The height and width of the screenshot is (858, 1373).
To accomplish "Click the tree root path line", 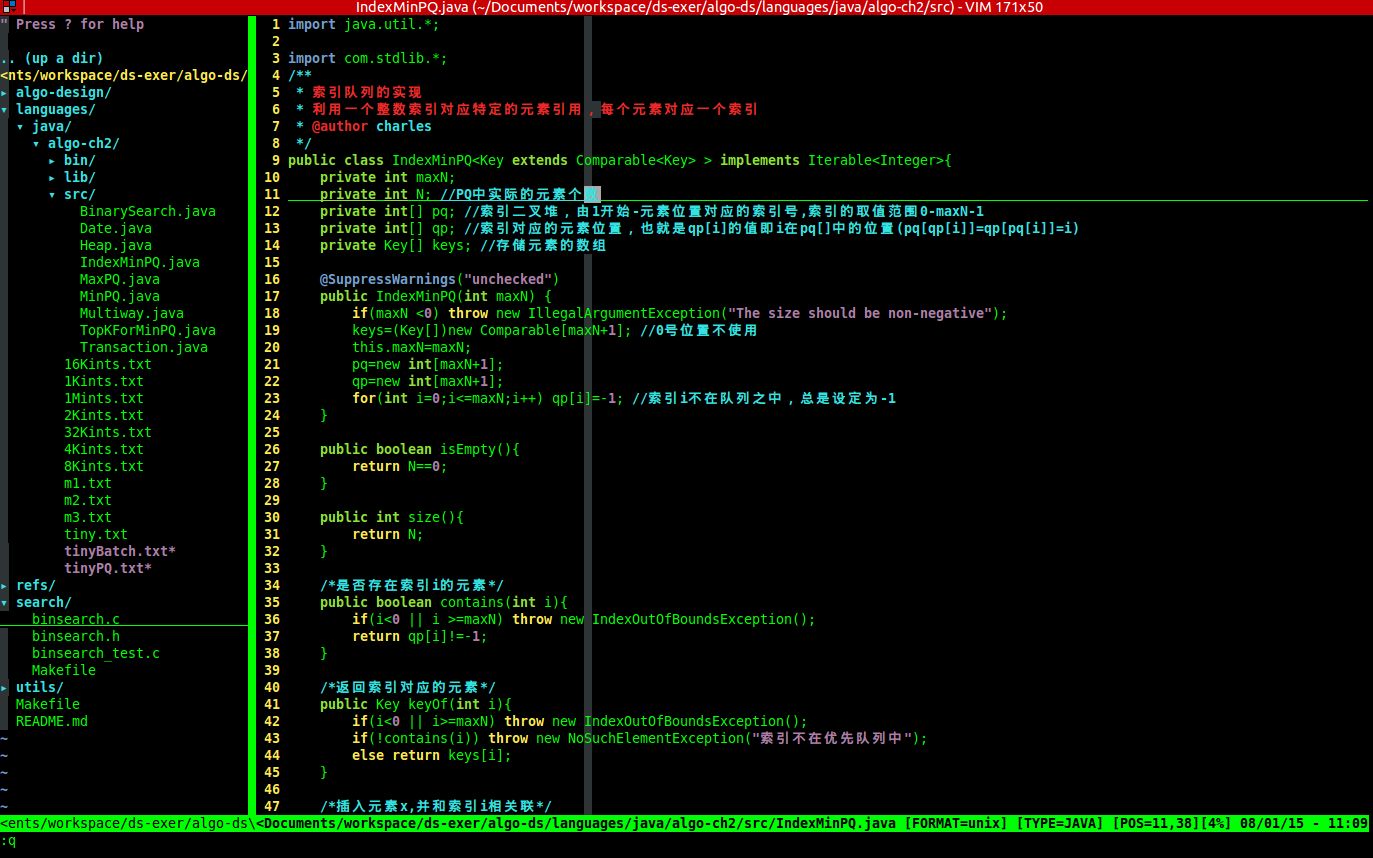I will click(123, 76).
